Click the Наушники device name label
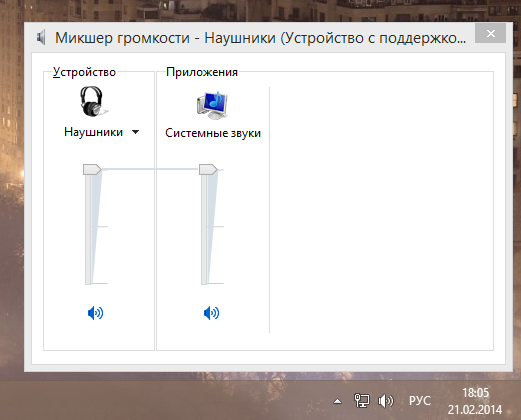 tap(93, 132)
